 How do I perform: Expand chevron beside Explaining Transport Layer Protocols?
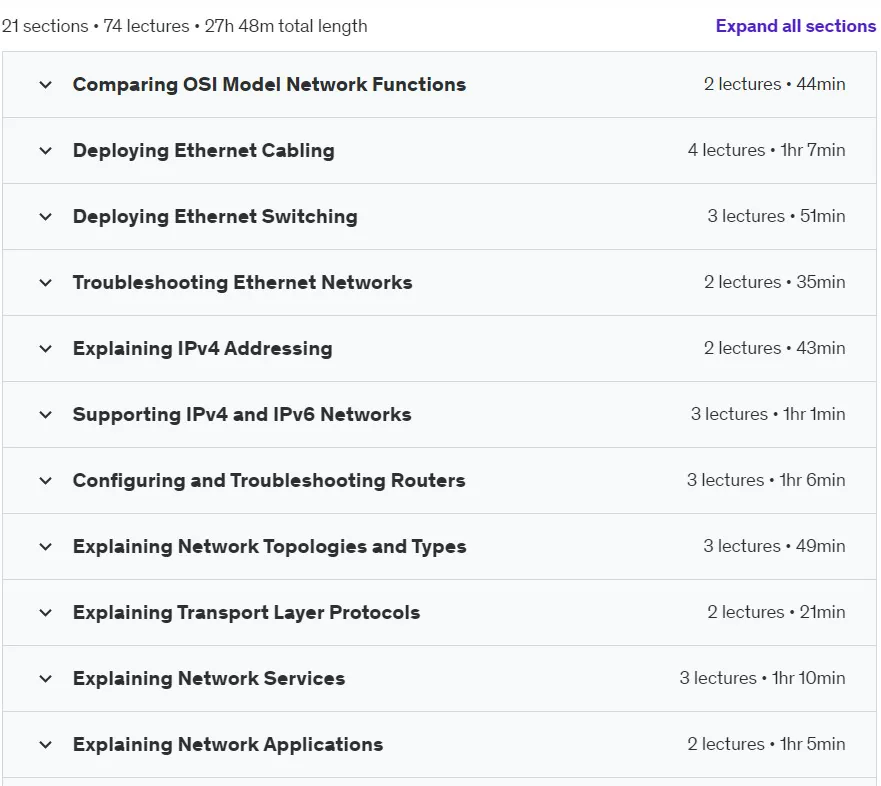(46, 613)
